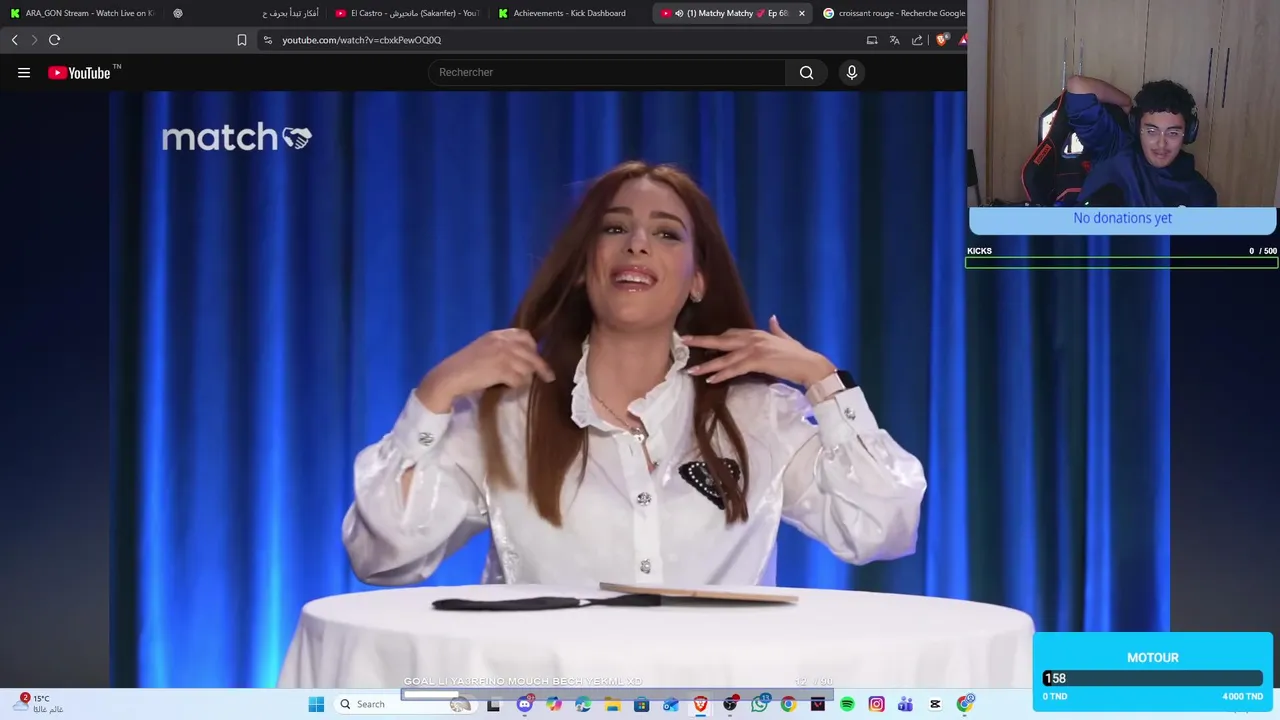Go back with the browser back arrow
This screenshot has height=720, width=1280.
[15, 40]
